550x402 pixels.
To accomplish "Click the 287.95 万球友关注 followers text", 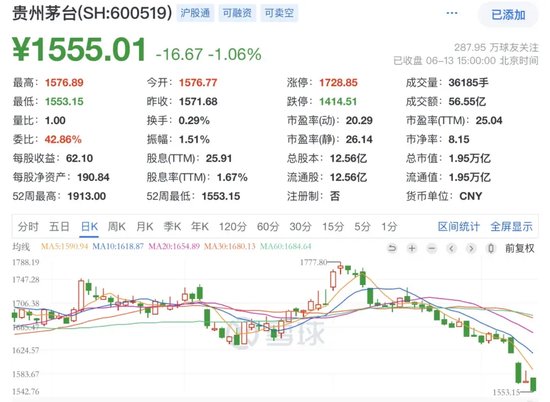I will point(496,47).
